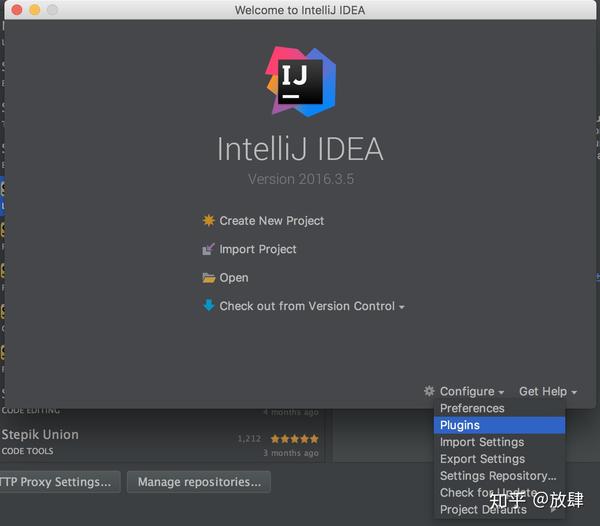
Task: Expand the Get Help dropdown
Action: pyautogui.click(x=548, y=391)
